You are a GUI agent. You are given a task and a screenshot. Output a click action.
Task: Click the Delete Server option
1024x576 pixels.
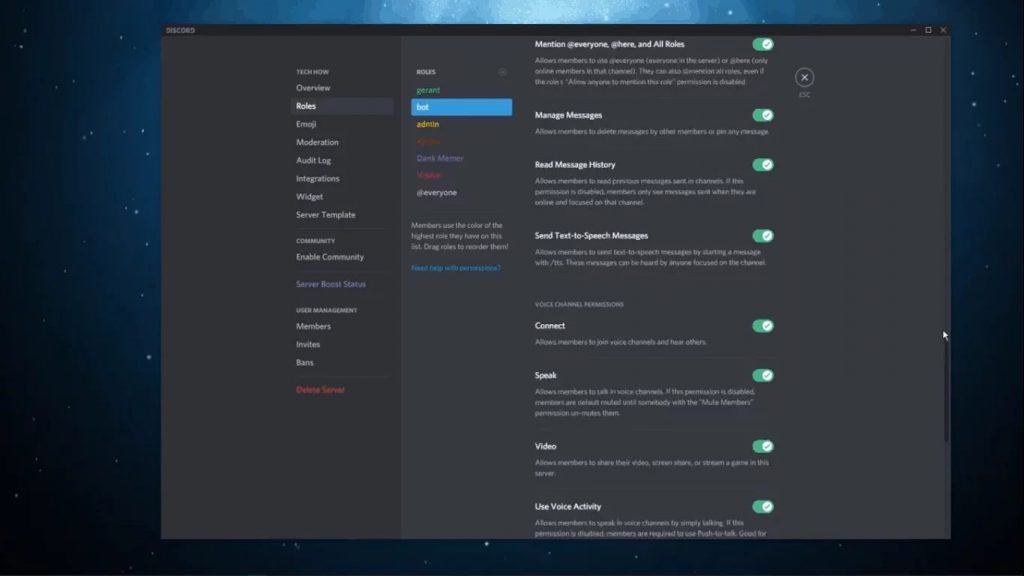(x=320, y=390)
